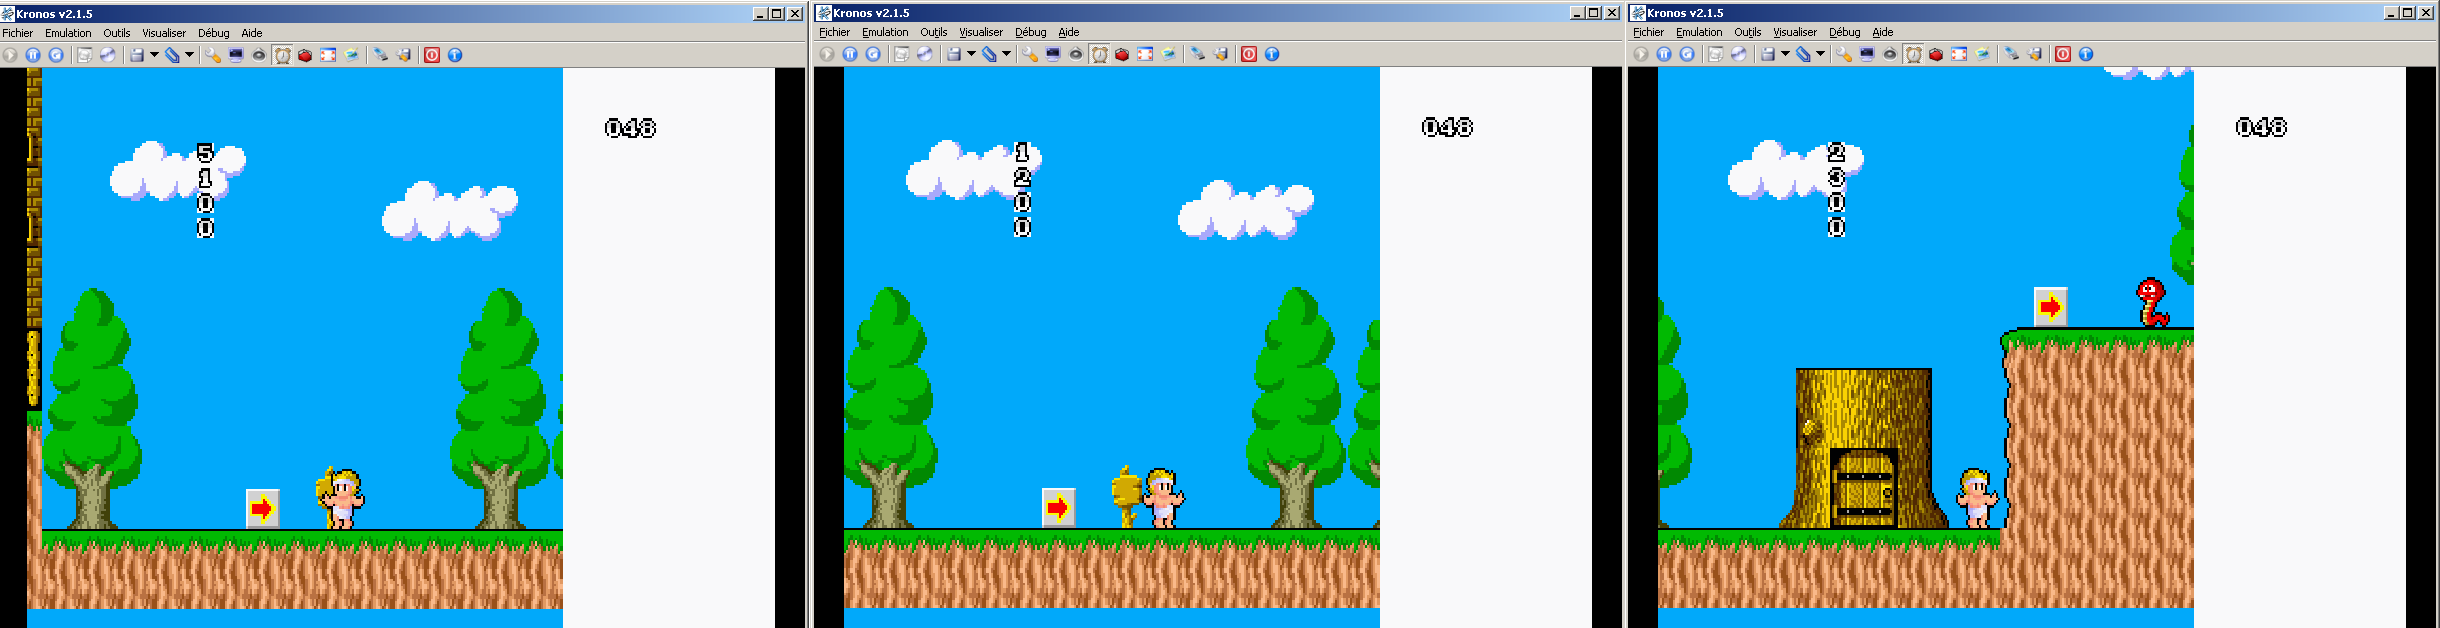
Task: Click red quit icon in score 1200 window
Action: coord(1249,54)
